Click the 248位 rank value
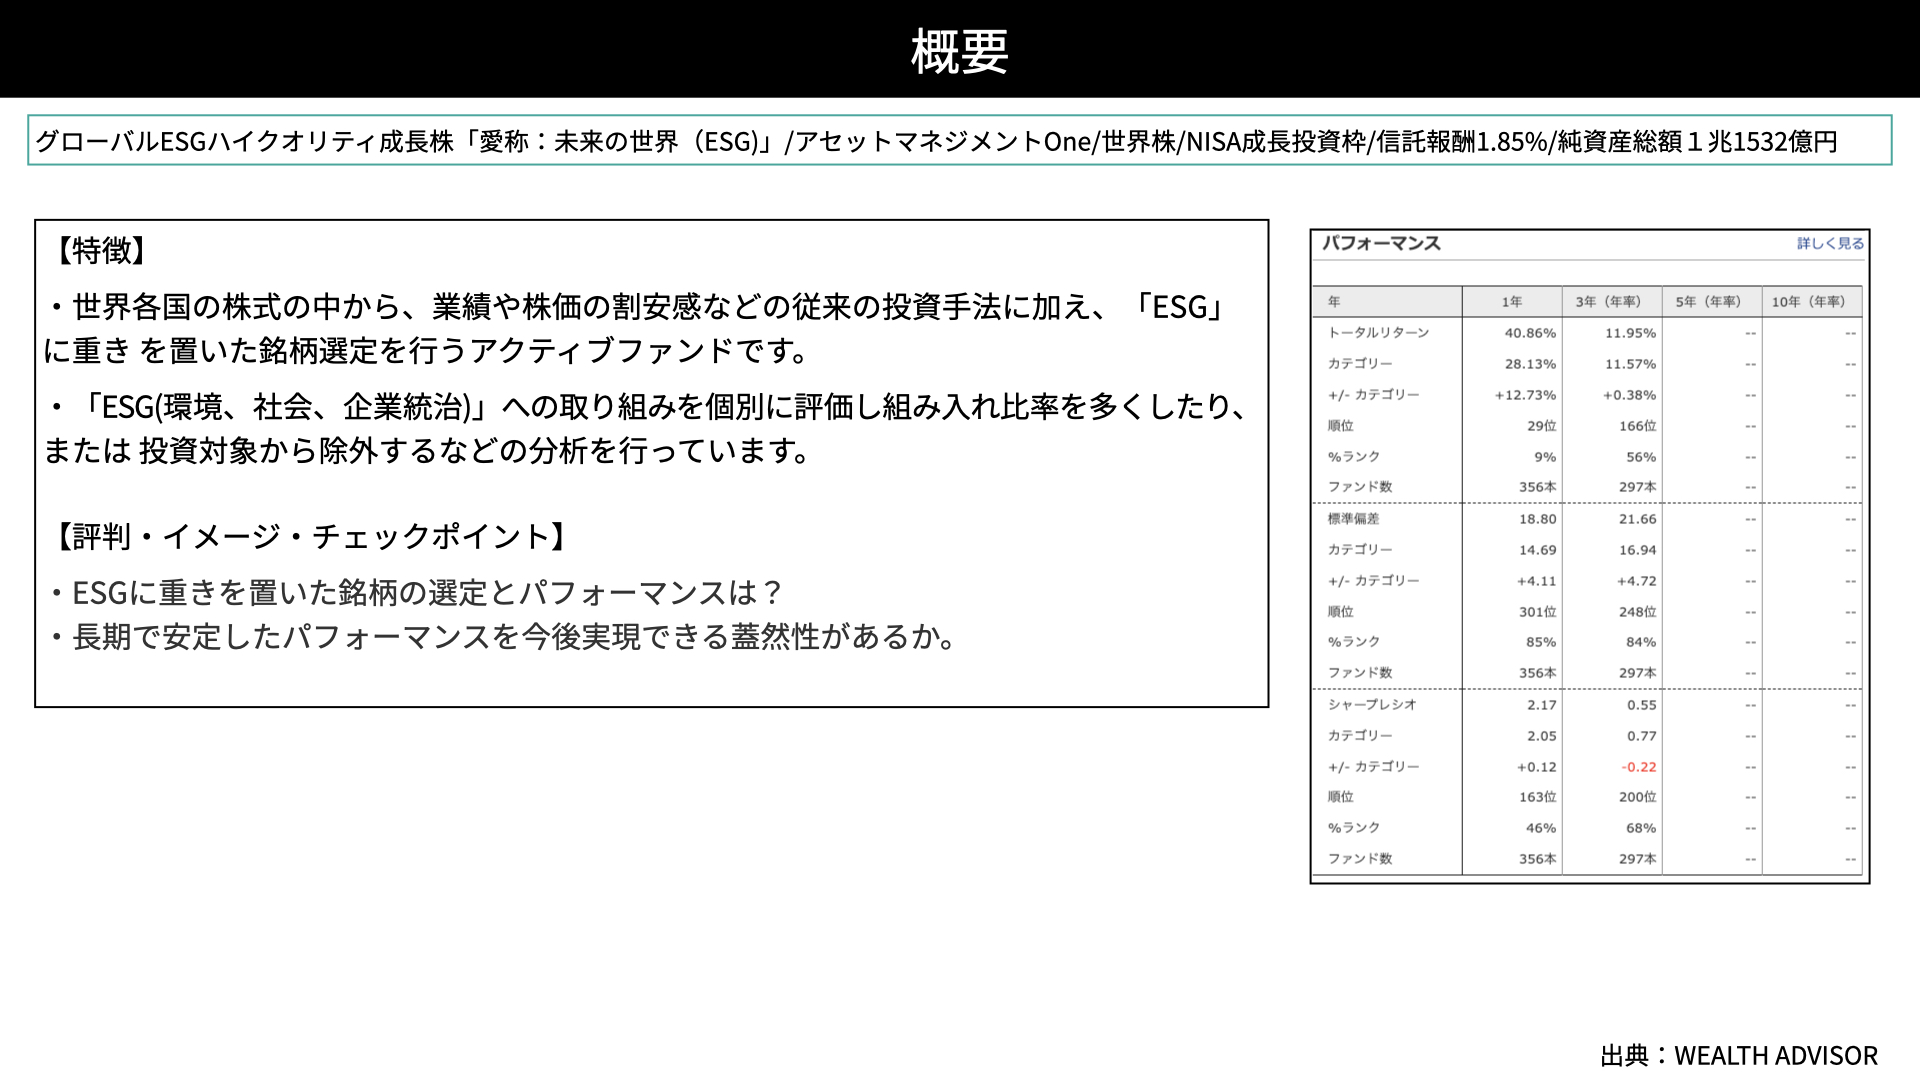Viewport: 1920px width, 1080px height. click(x=1637, y=612)
